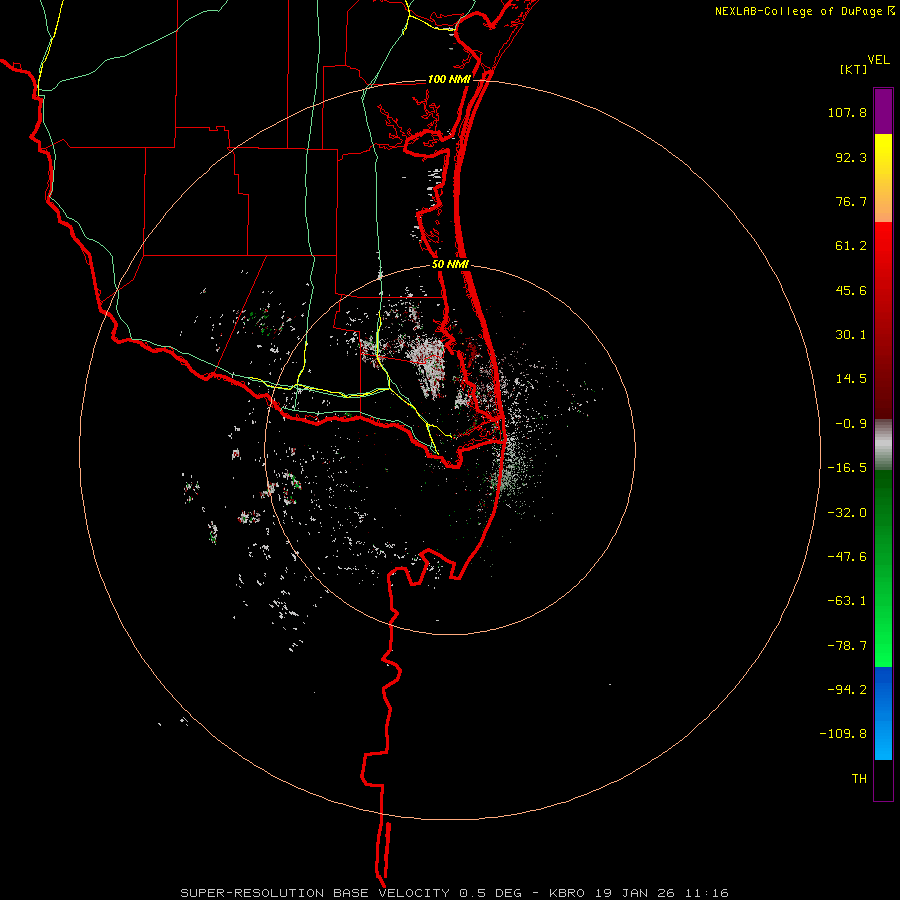Click the -109.8 velocity scale value
The width and height of the screenshot is (900, 900).
point(843,734)
